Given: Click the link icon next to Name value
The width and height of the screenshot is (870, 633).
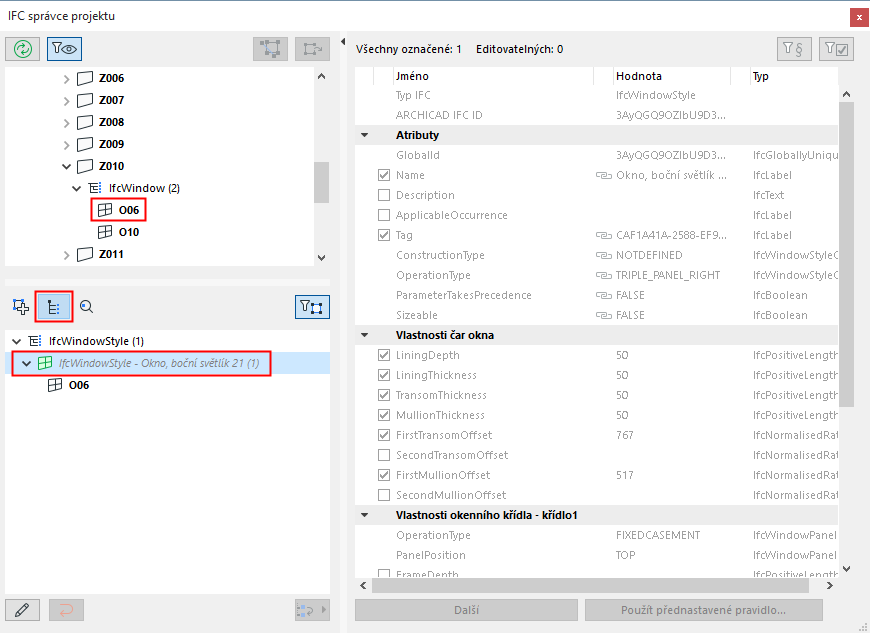Looking at the screenshot, I should pyautogui.click(x=604, y=175).
